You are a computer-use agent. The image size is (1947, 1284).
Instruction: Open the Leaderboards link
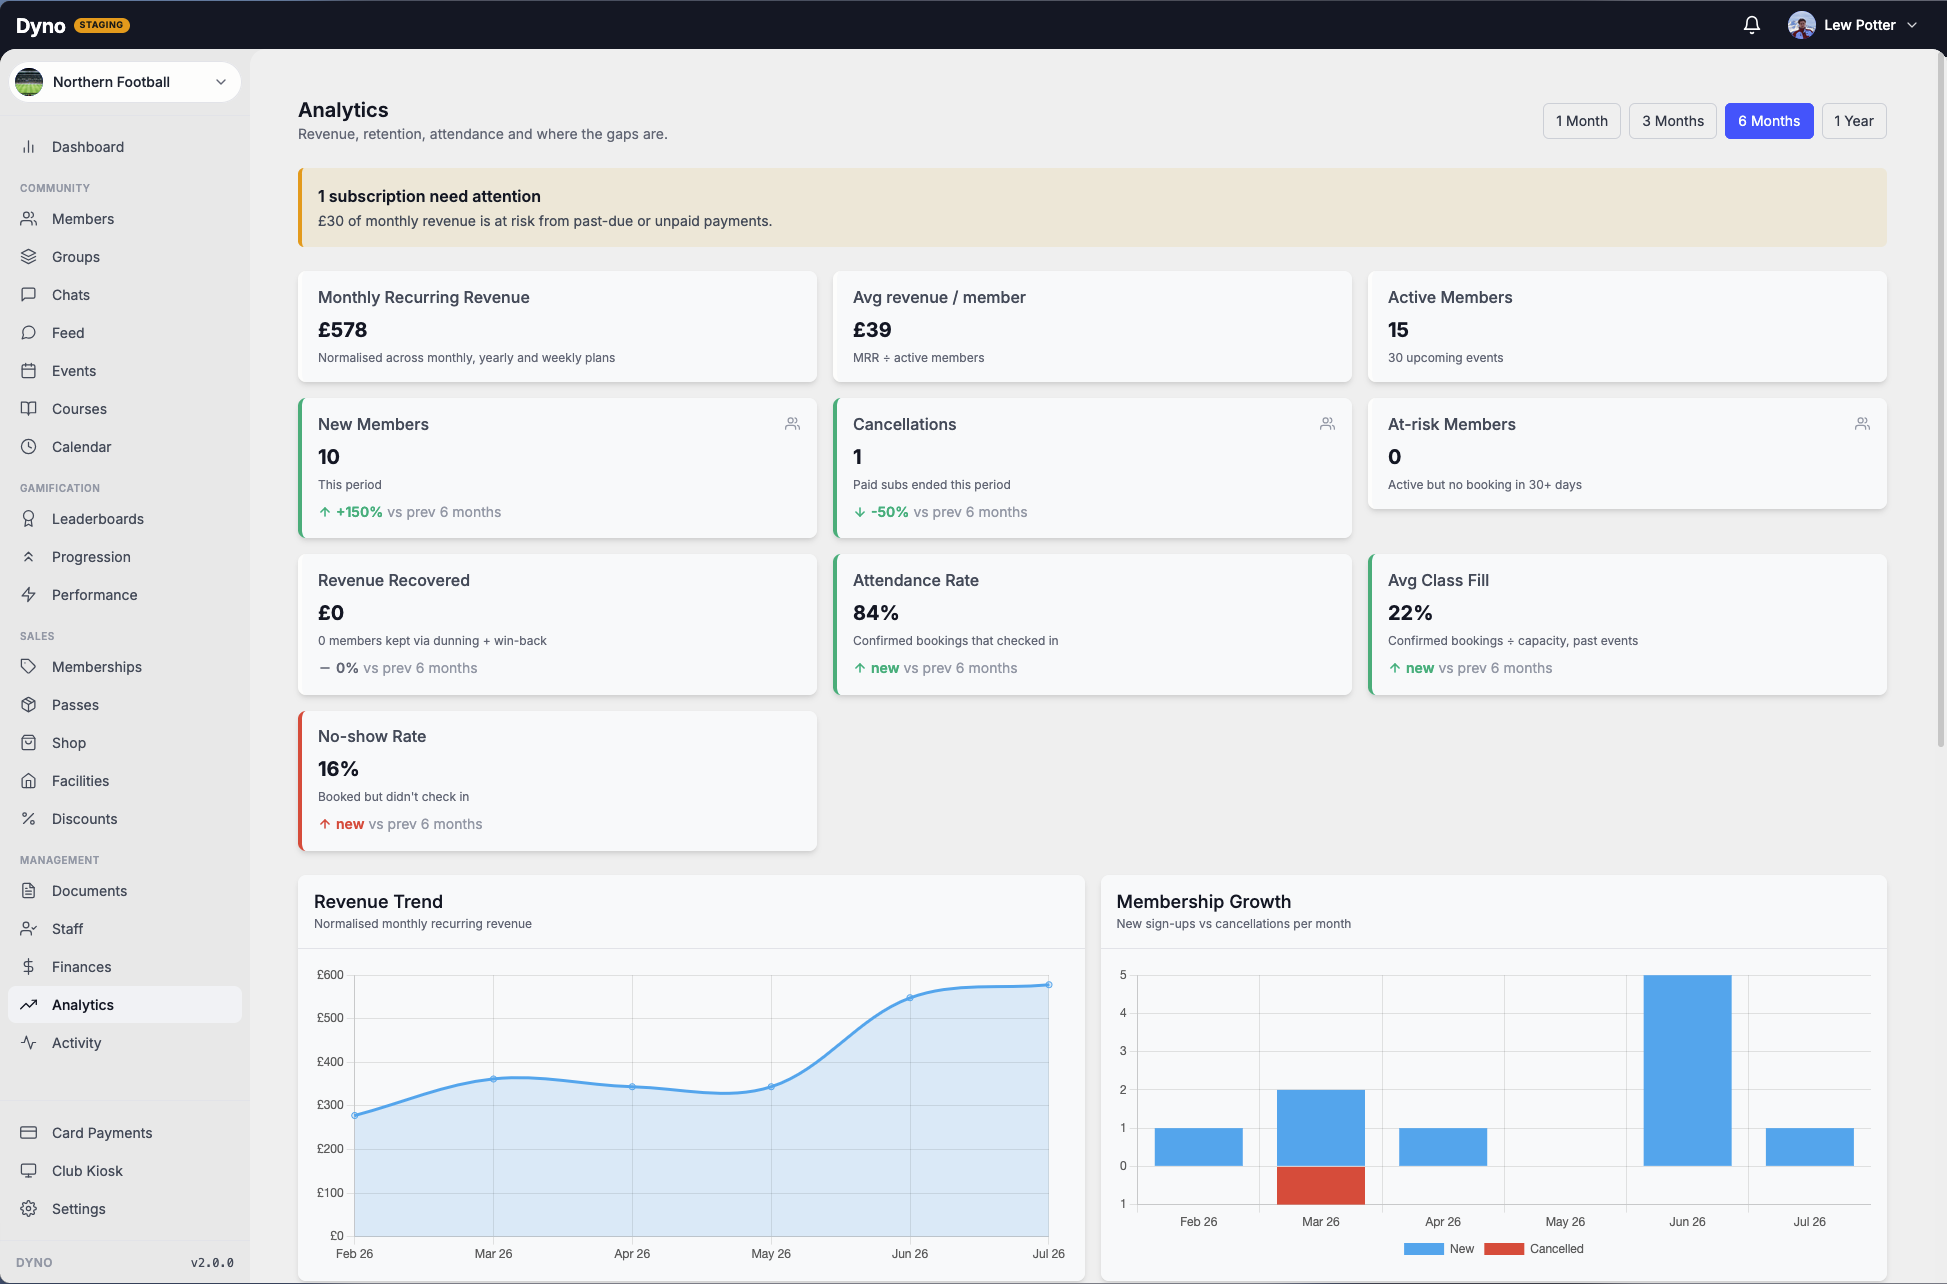(125, 519)
